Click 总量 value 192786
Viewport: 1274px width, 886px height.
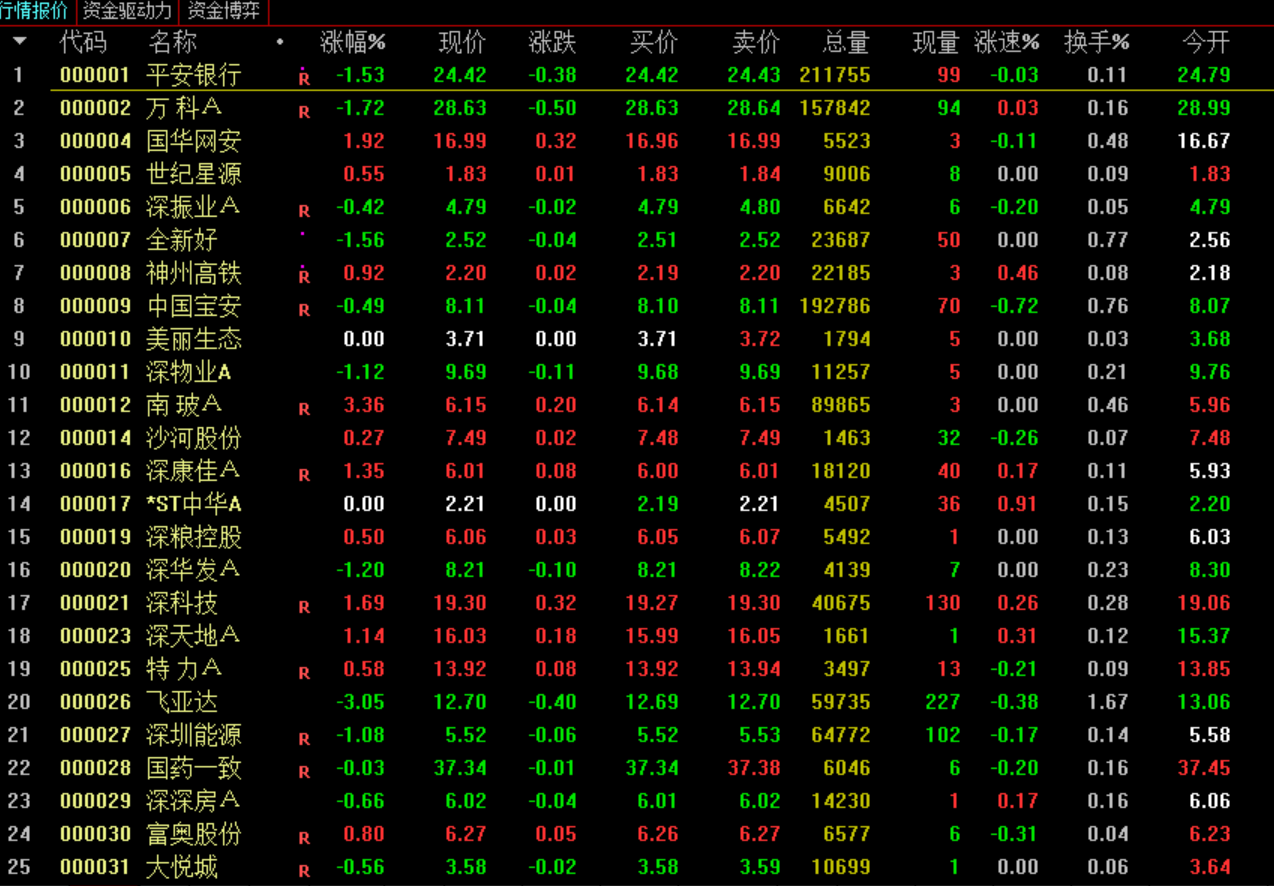point(835,306)
